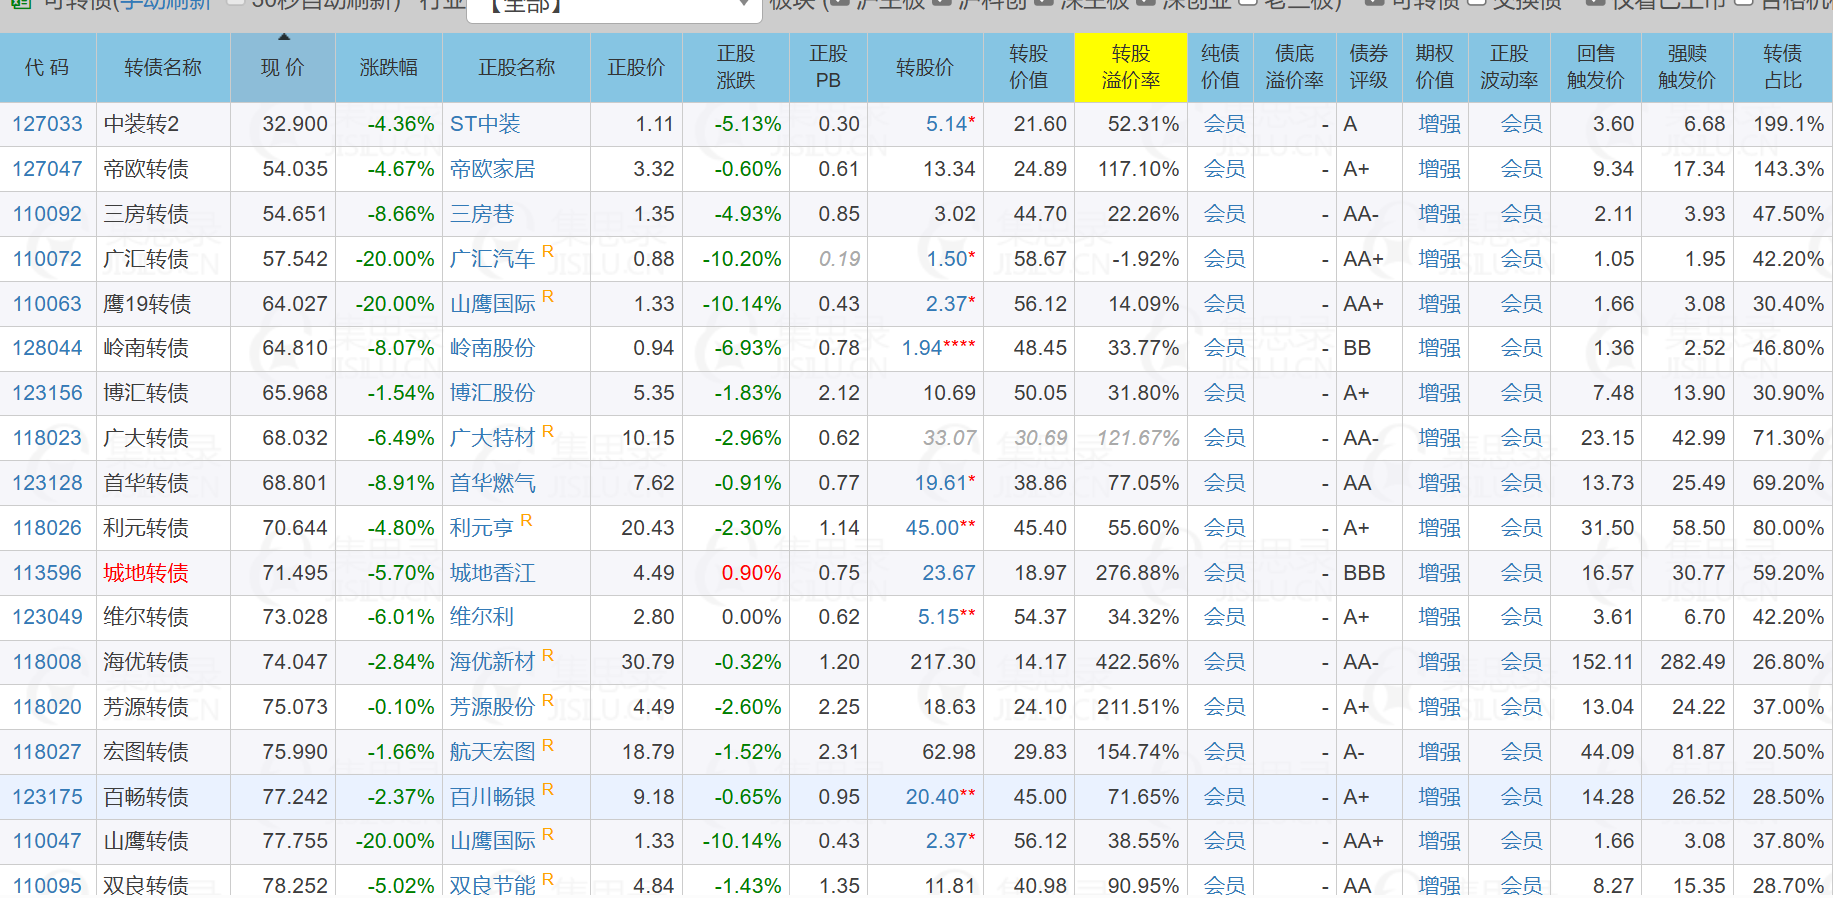Open the 帝欧家居 stock link
1833x898 pixels.
(x=492, y=169)
